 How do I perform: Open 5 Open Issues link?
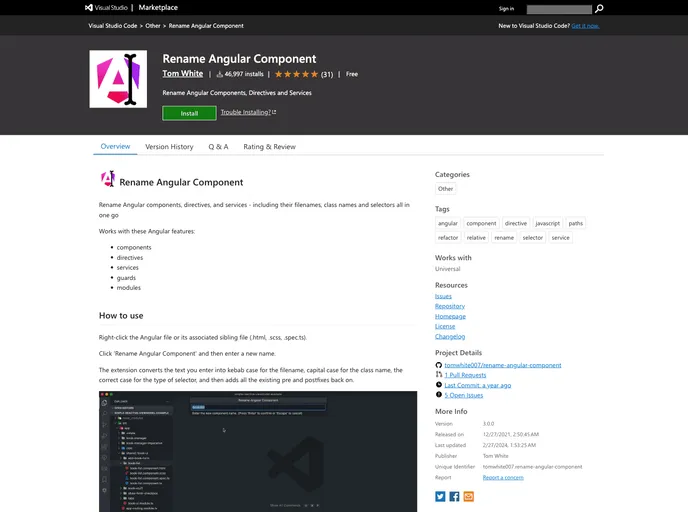(x=463, y=395)
